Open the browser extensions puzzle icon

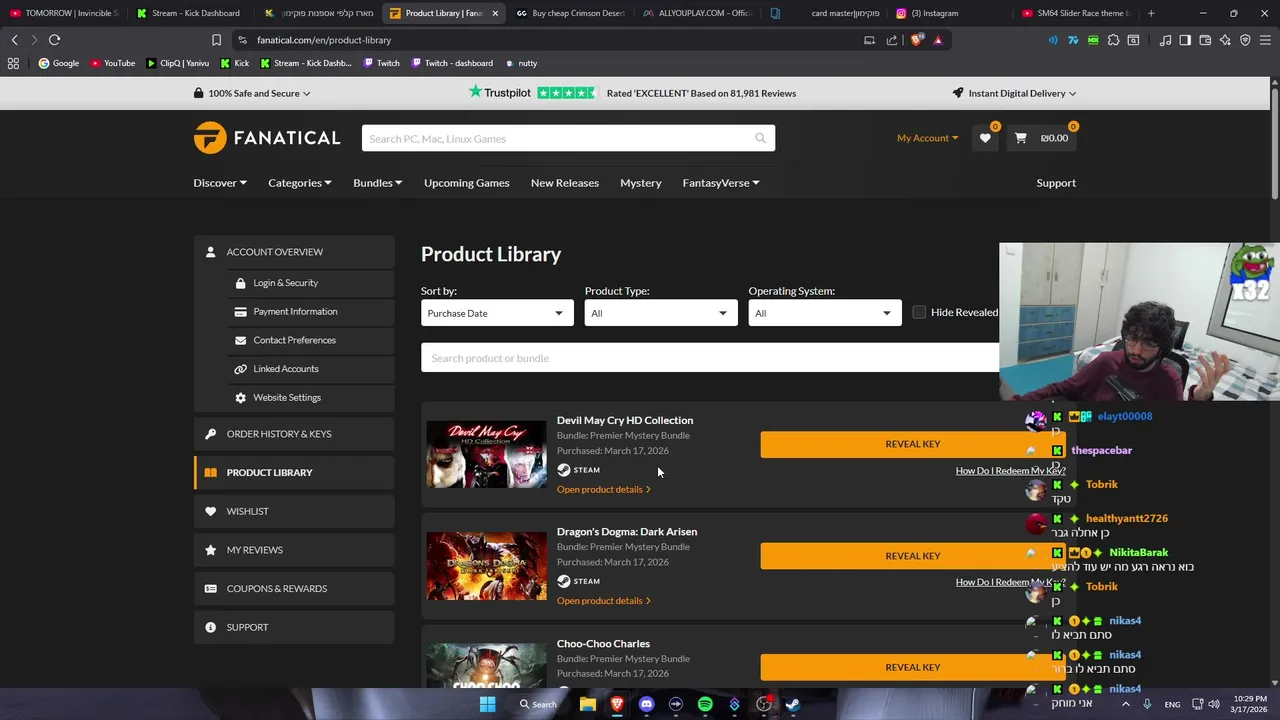click(x=1113, y=40)
